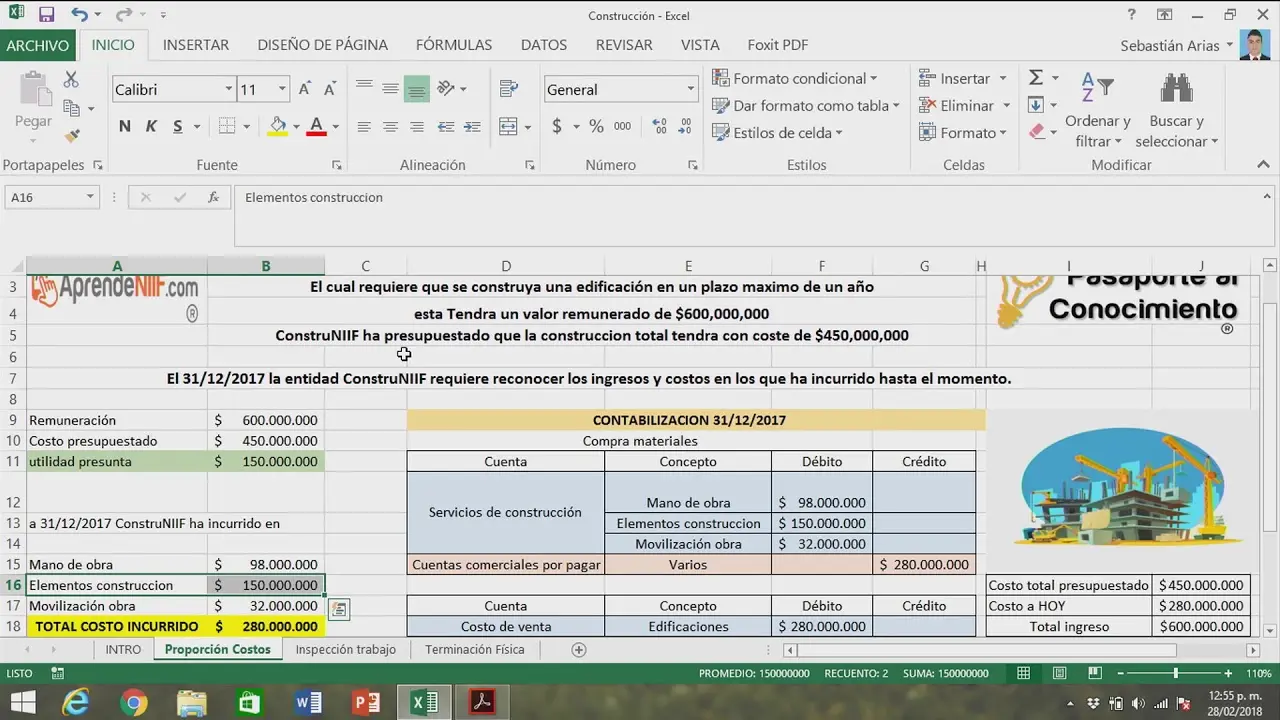Screen dimensions: 1280x720
Task: Click the AutoSum sigma icon
Action: [1036, 78]
